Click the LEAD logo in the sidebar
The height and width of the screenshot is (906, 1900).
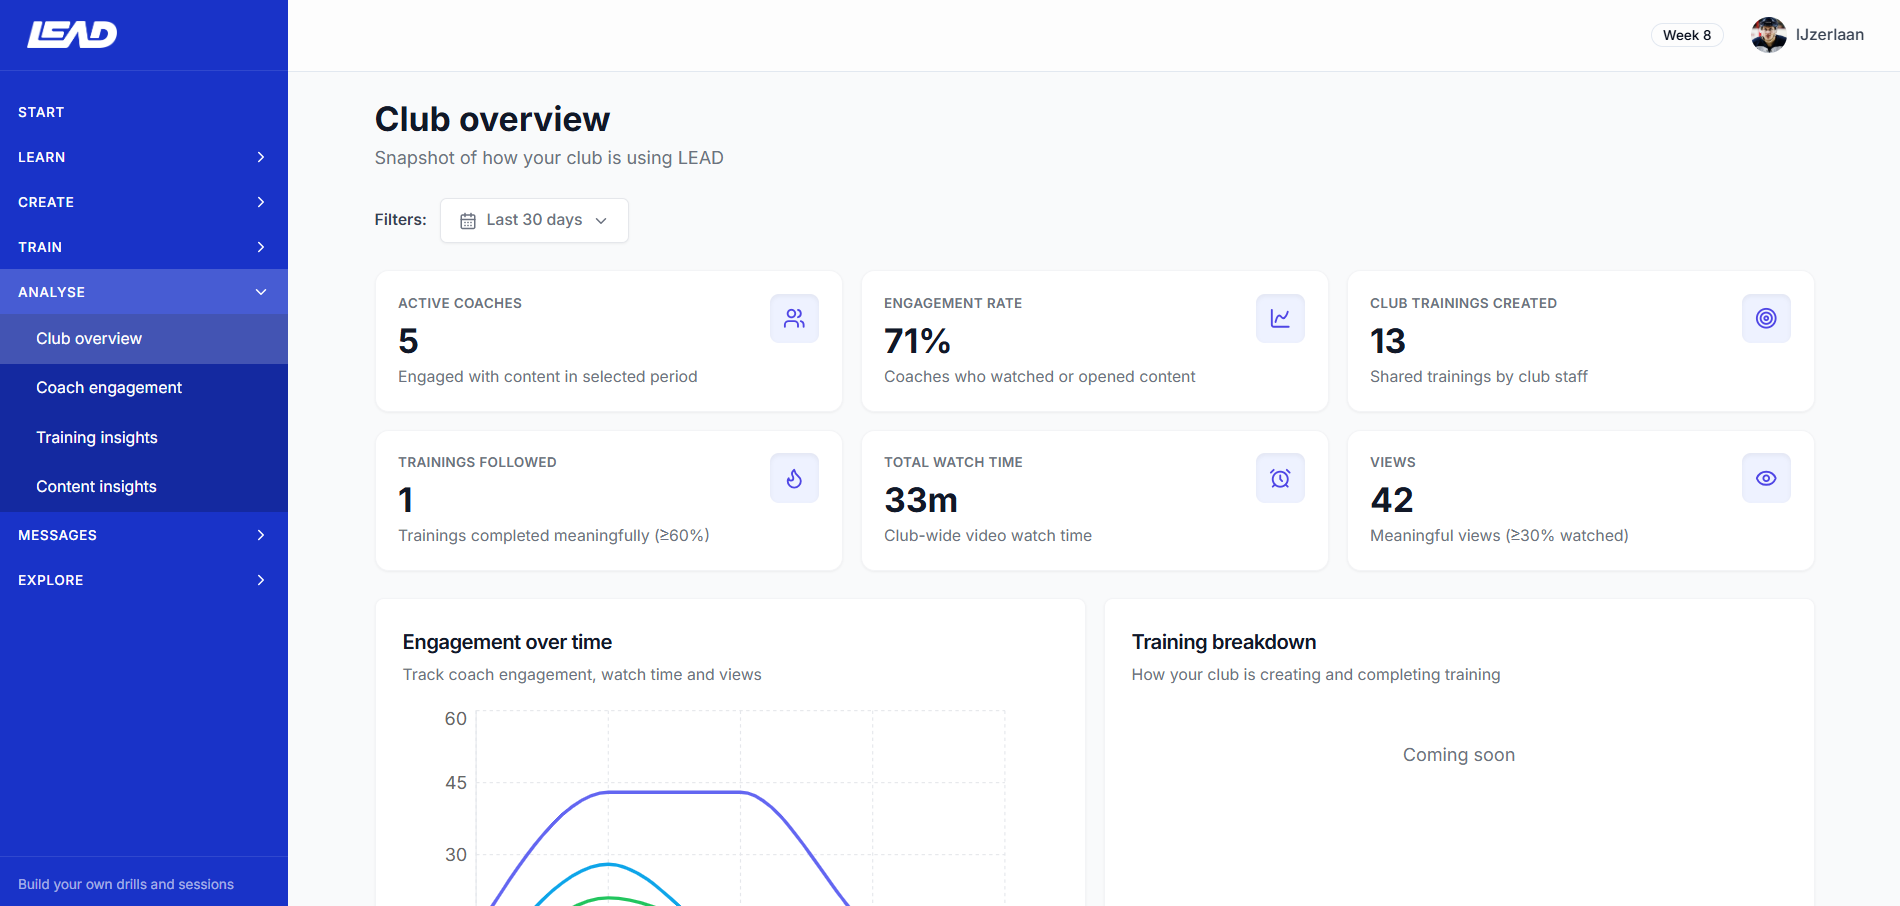71,33
